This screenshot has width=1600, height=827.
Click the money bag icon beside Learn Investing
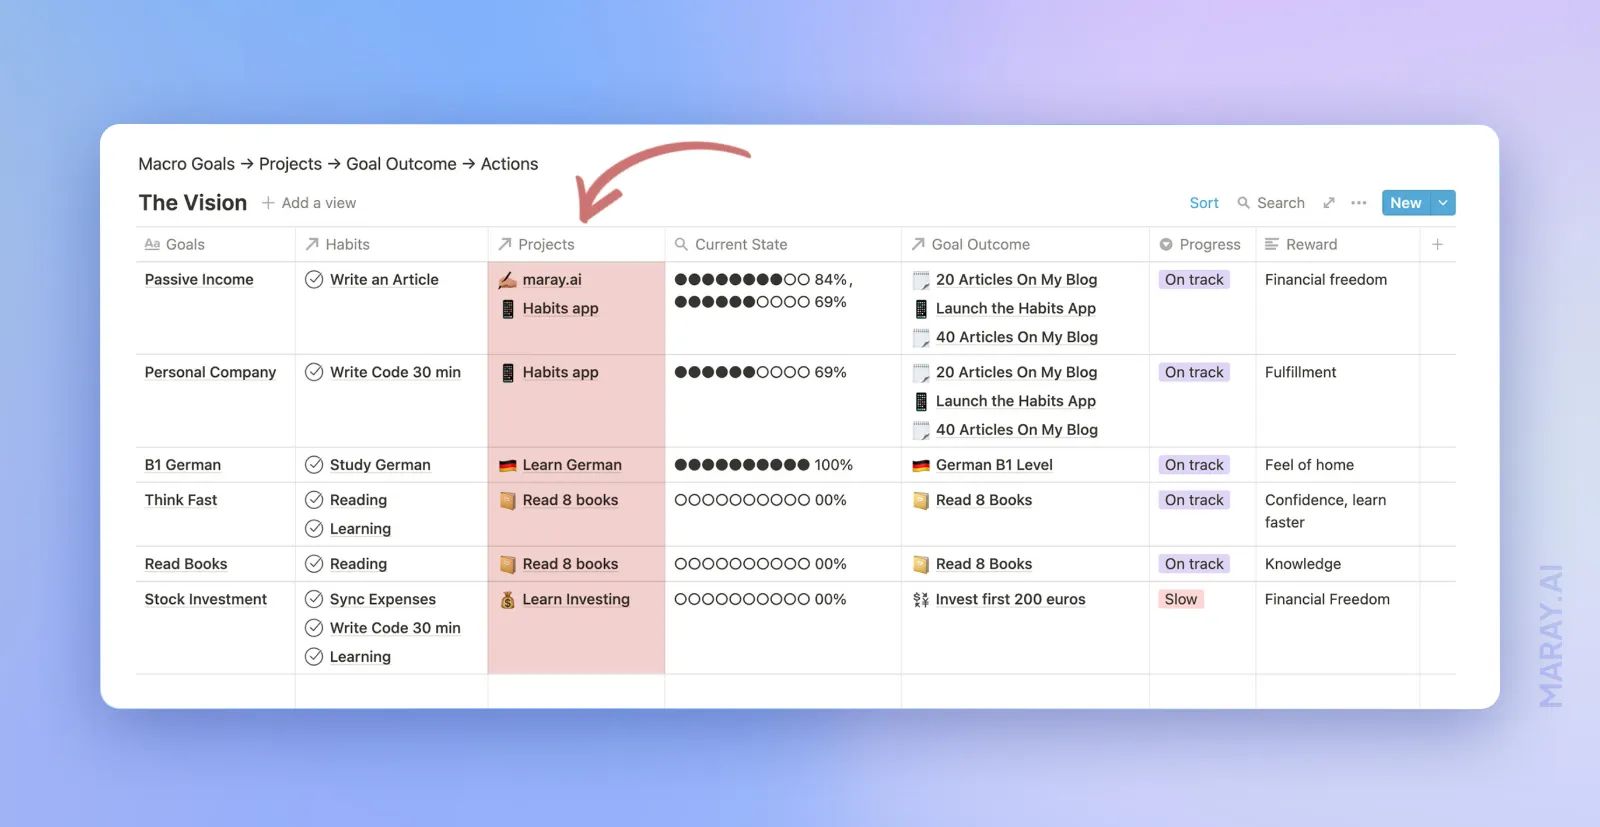[x=508, y=600]
